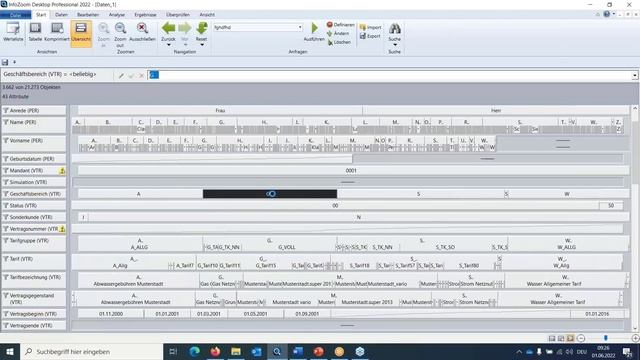Click the warning icon on Mandant (VTR)

[62, 171]
